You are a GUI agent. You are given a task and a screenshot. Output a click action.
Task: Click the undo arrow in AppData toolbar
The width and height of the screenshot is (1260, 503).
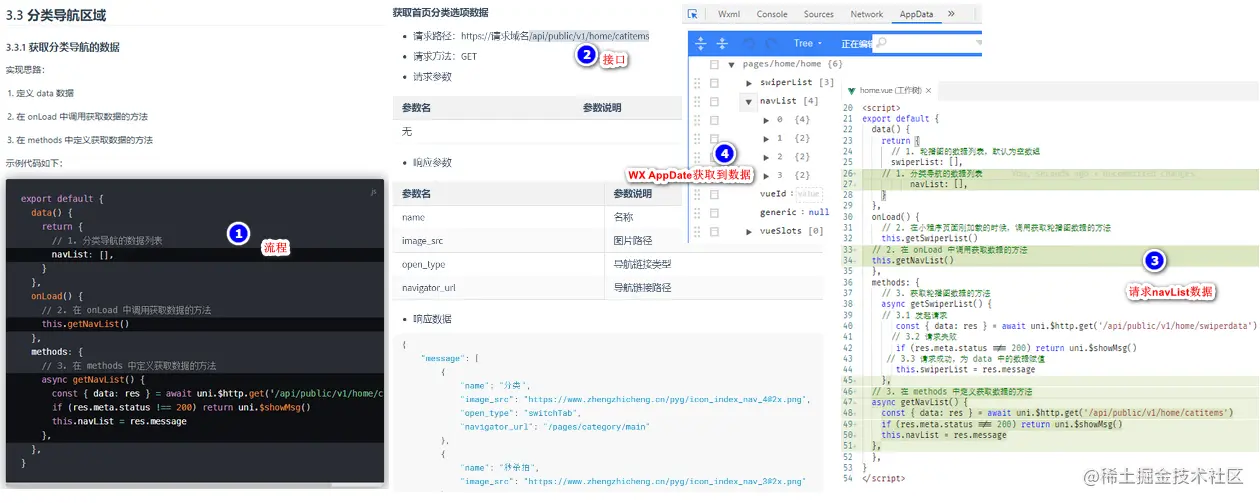click(x=749, y=43)
